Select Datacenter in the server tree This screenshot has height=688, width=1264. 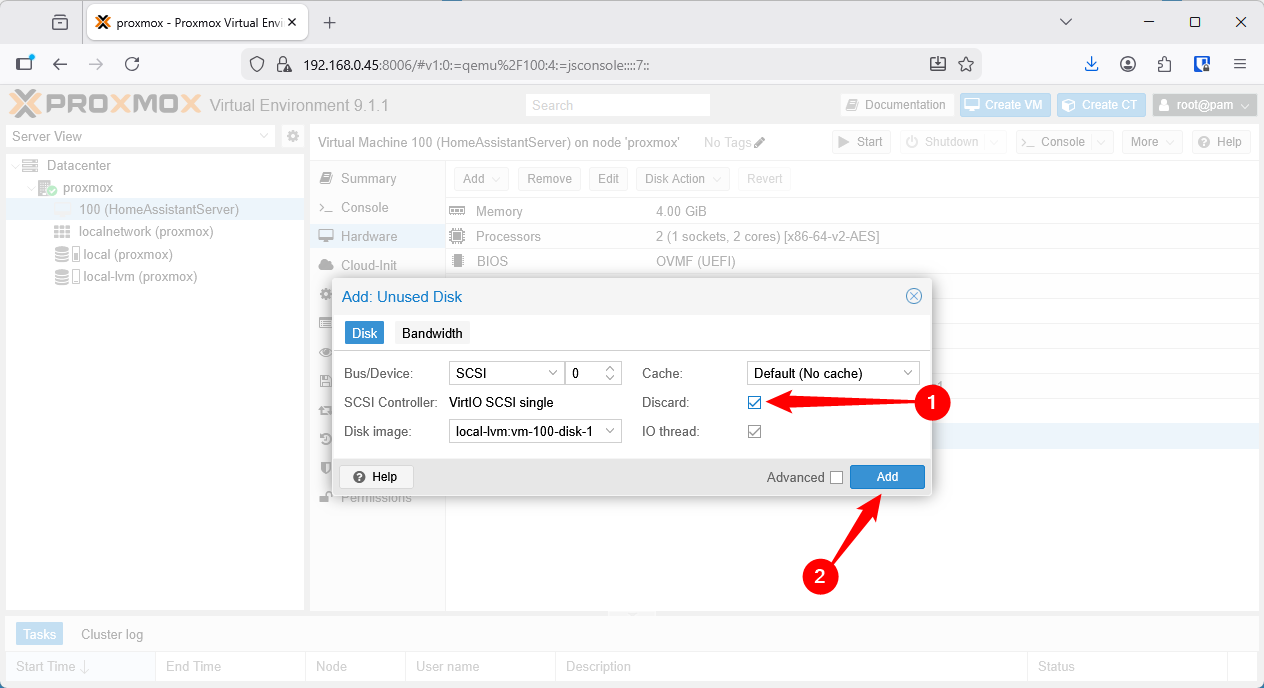pyautogui.click(x=78, y=165)
